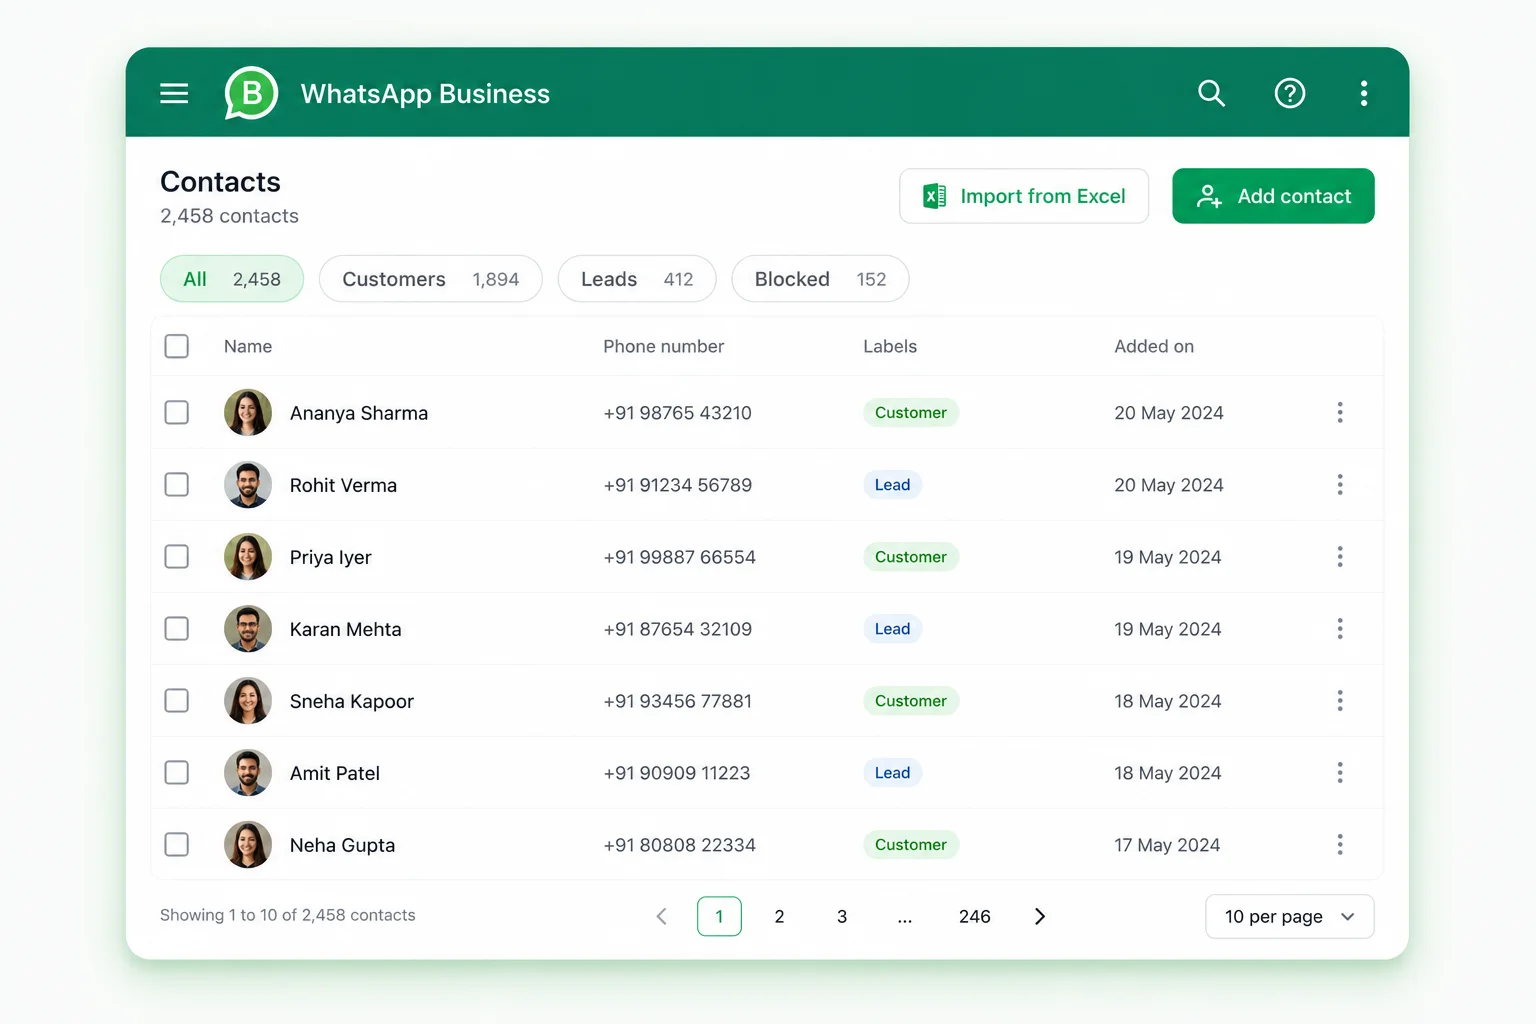
Task: Tick Neha Gupta's checkbox
Action: click(177, 845)
